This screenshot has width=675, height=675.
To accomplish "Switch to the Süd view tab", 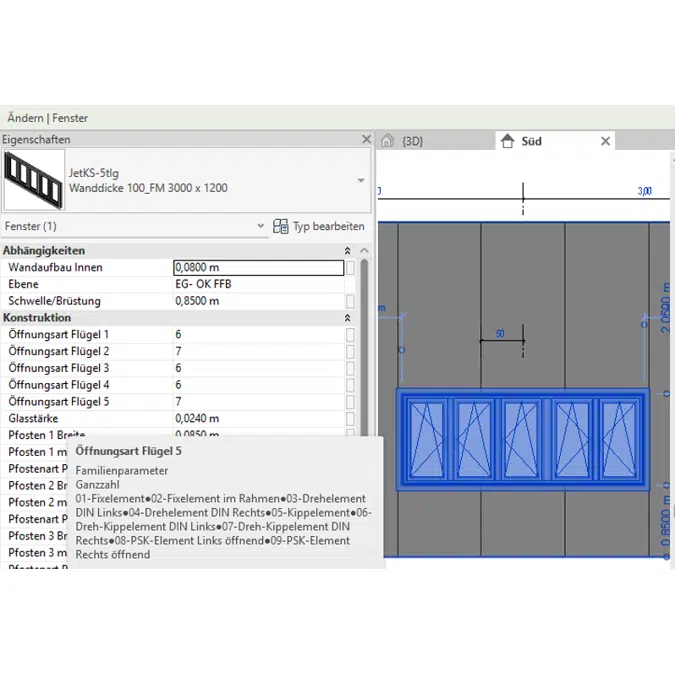I will [x=555, y=141].
